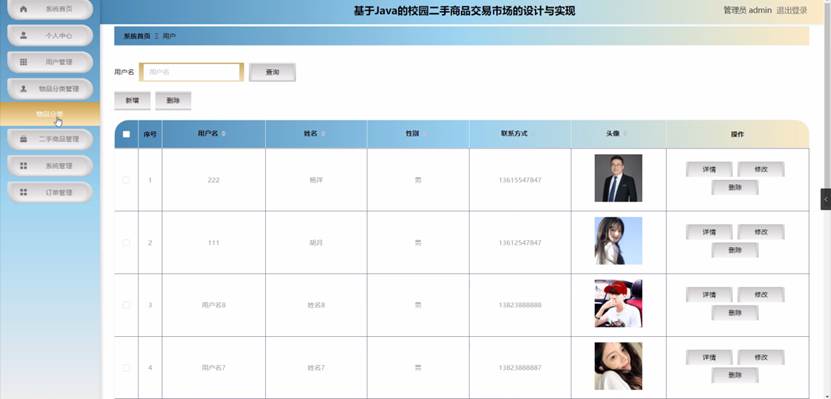Open 个人中心 in the sidebar
831x399 pixels.
click(x=50, y=36)
